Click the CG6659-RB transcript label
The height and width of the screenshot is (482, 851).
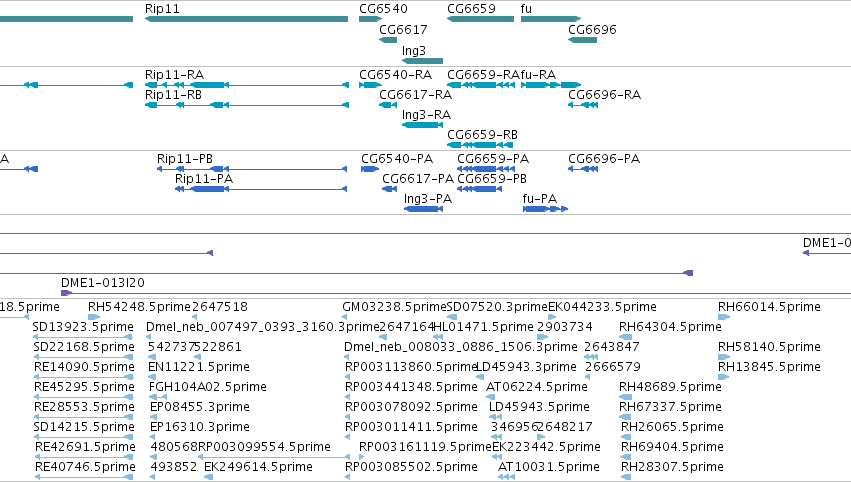coord(482,135)
